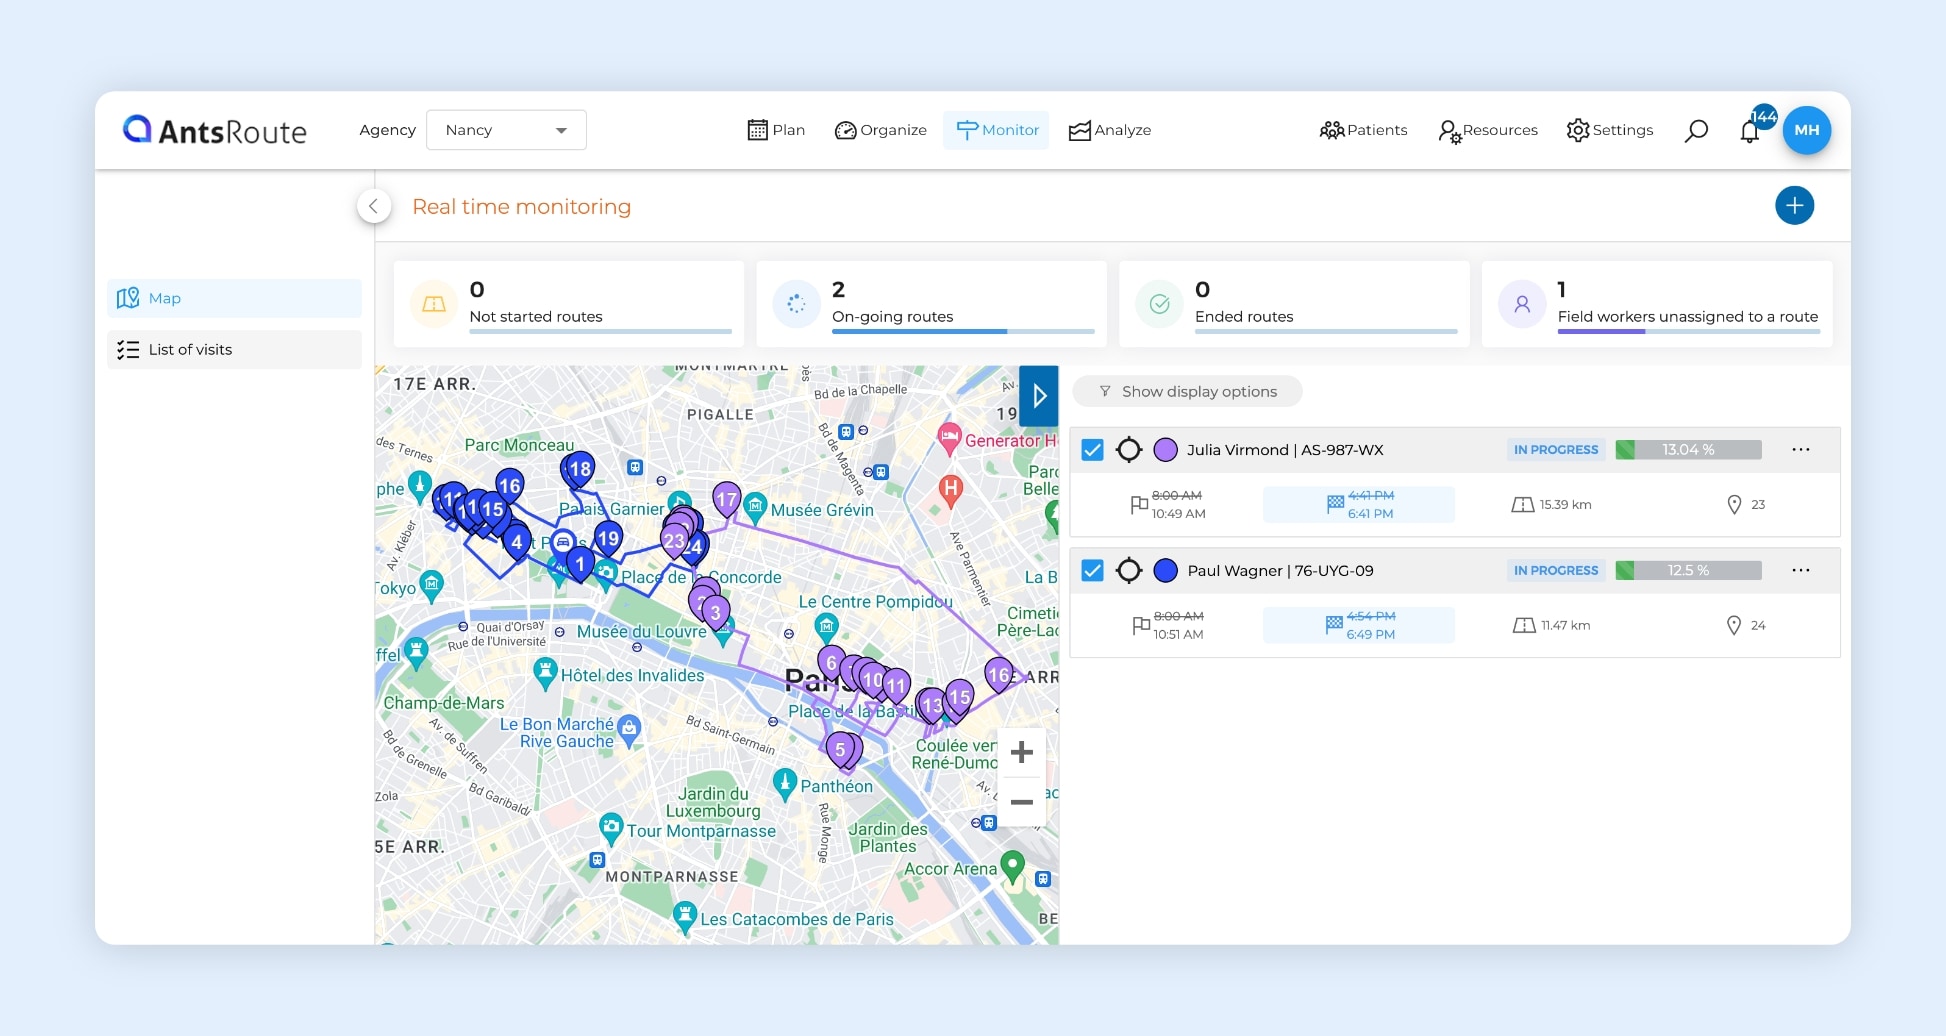The image size is (1946, 1036).
Task: Open AntsRoute Settings via the gear icon
Action: coord(1578,130)
